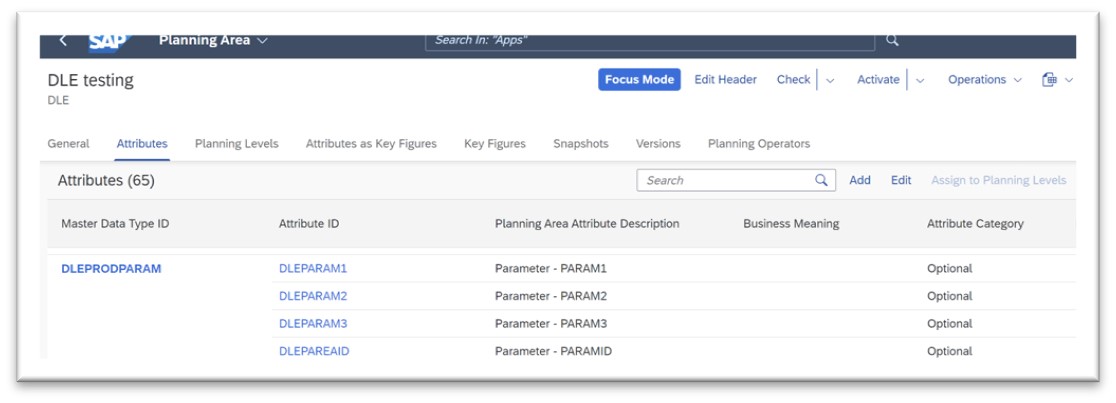Screen dimensions: 1116x403
Task: Open the Planning Levels tab
Action: [x=236, y=144]
